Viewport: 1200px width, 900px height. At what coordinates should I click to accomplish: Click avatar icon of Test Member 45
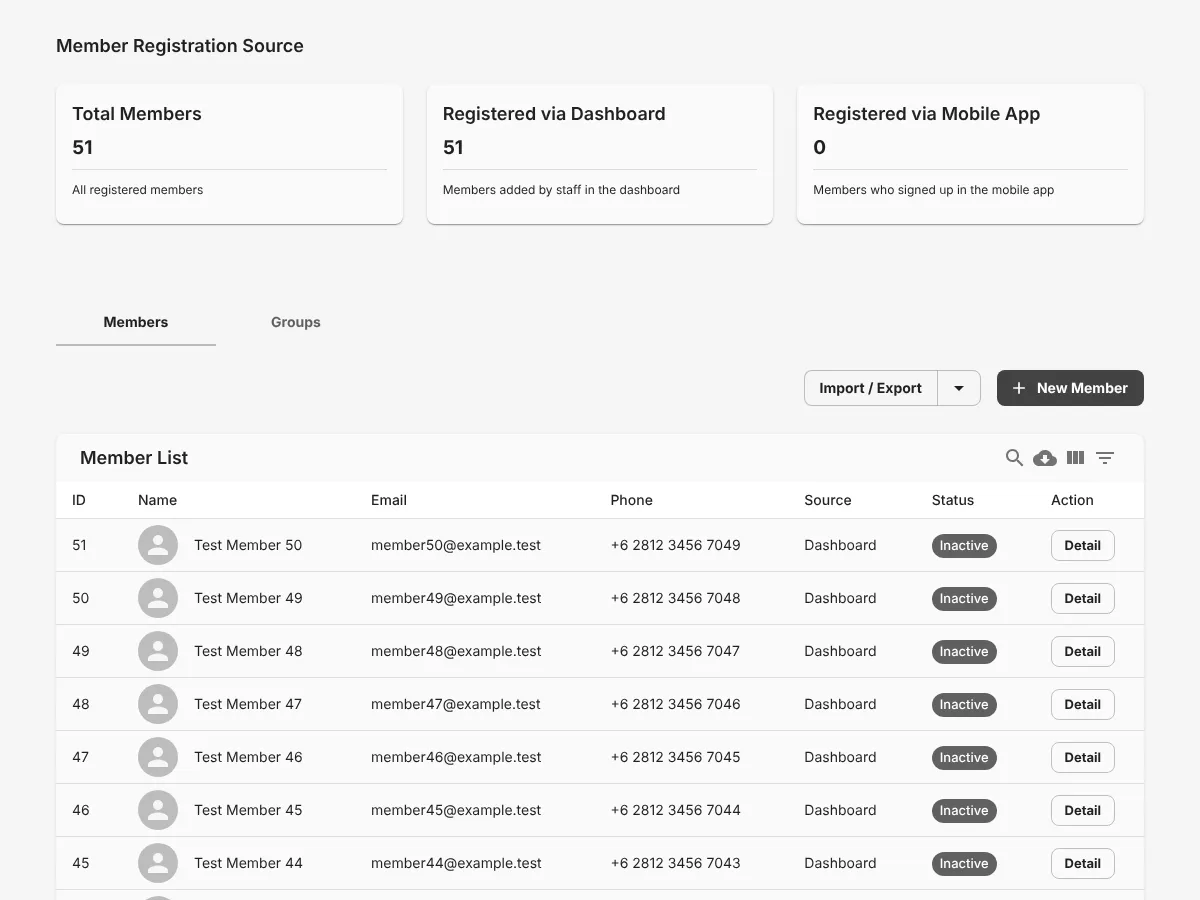(158, 810)
